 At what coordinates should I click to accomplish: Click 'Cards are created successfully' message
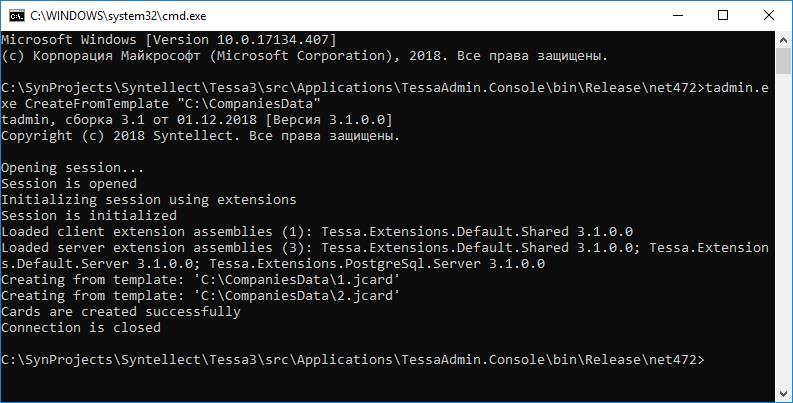coord(121,311)
